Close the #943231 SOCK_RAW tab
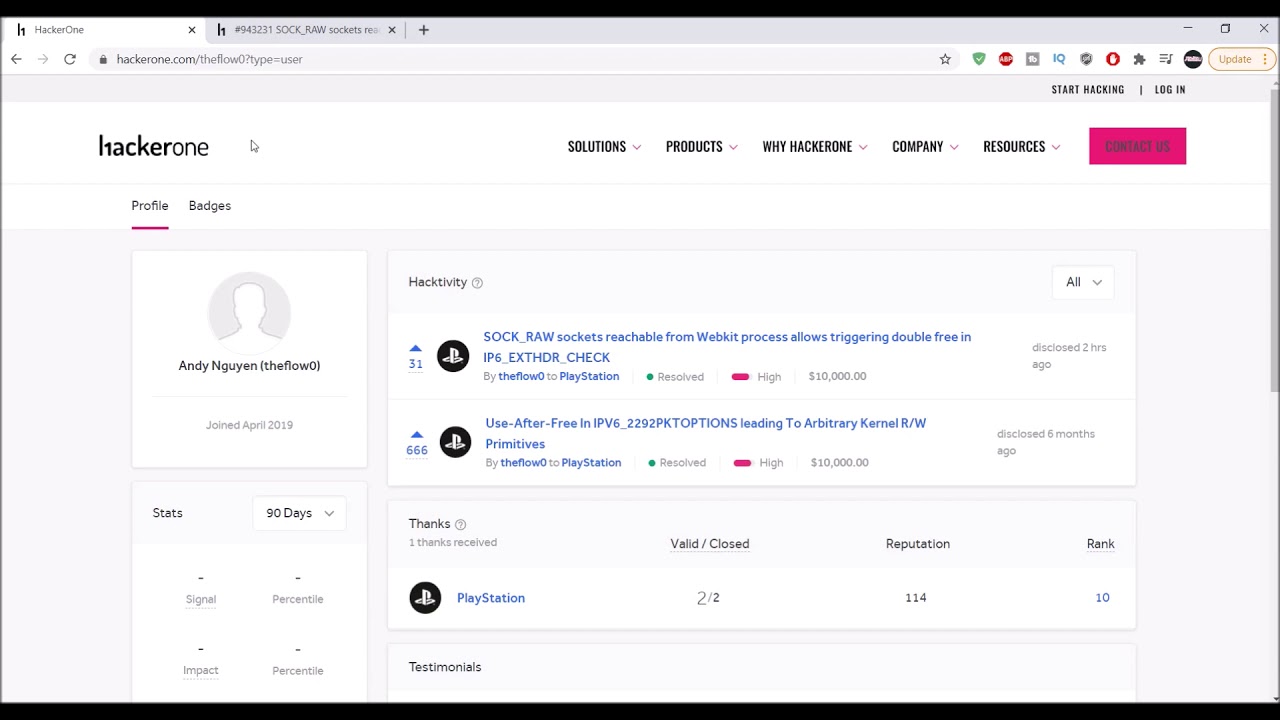Image resolution: width=1280 pixels, height=720 pixels. coord(392,30)
